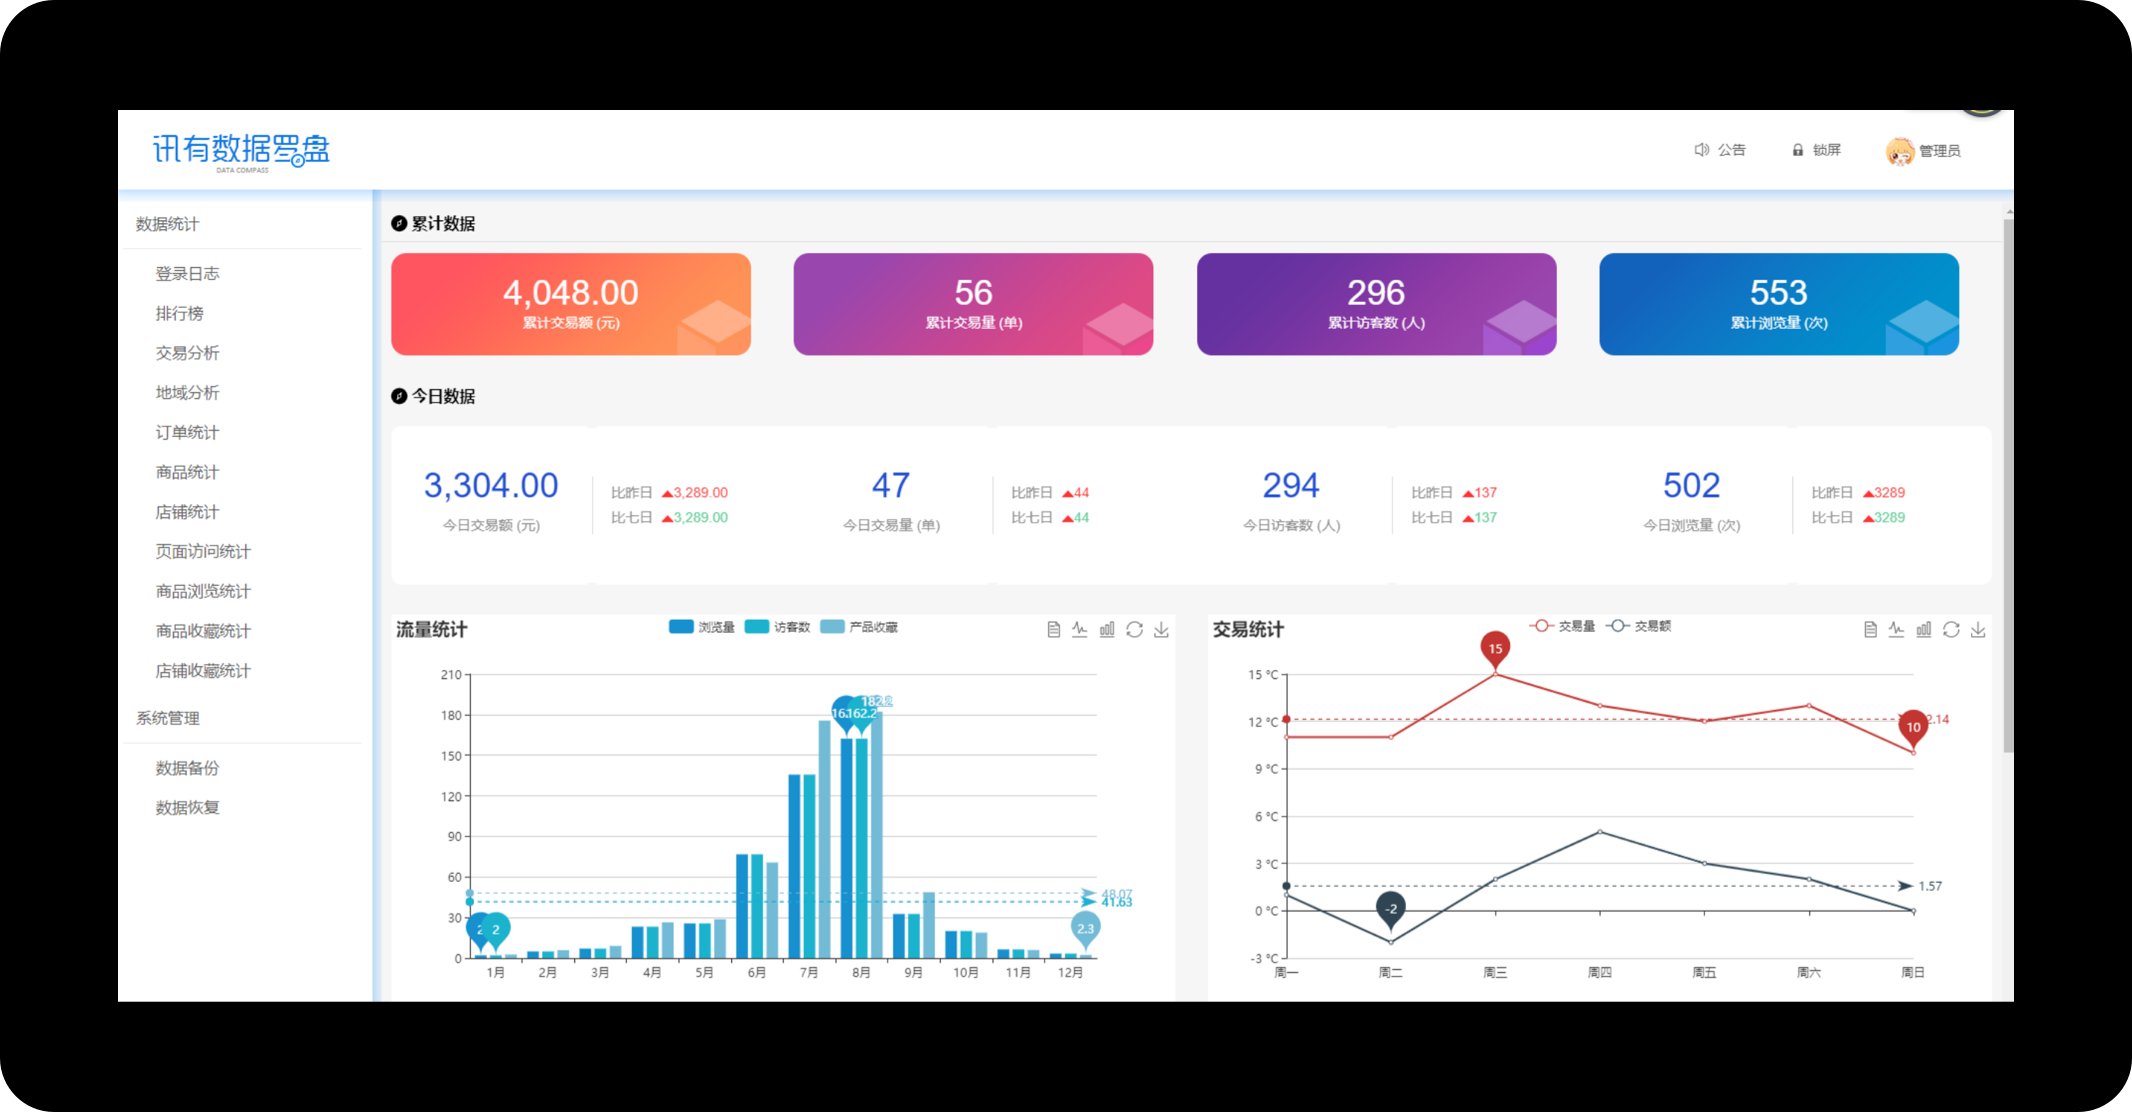Screen dimensions: 2132x1112
Task: Toggle 访客数 legend in 流量统计 chart
Action: 777,627
